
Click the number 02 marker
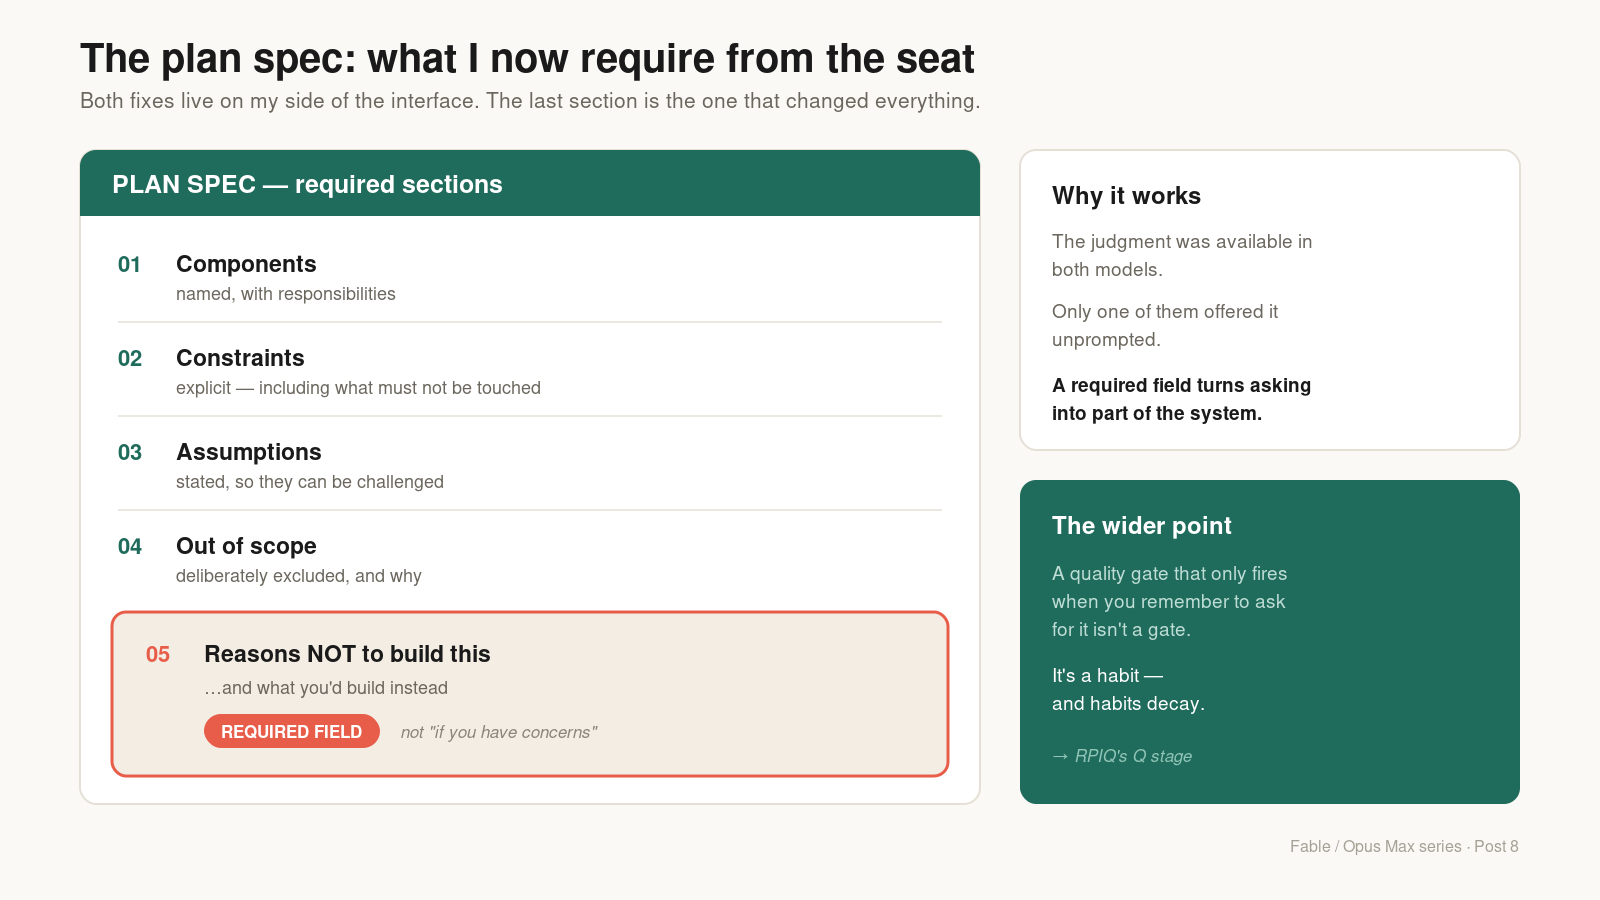pyautogui.click(x=130, y=358)
